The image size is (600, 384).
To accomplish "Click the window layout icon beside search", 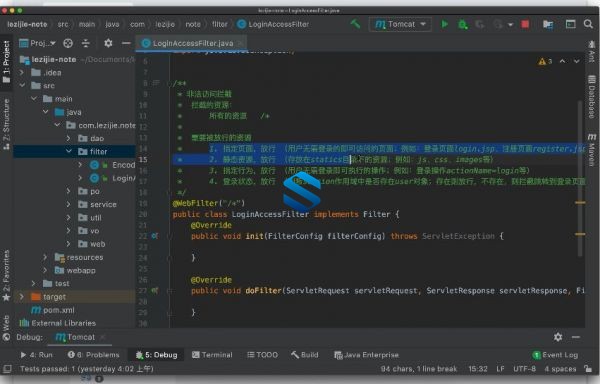I will point(570,24).
